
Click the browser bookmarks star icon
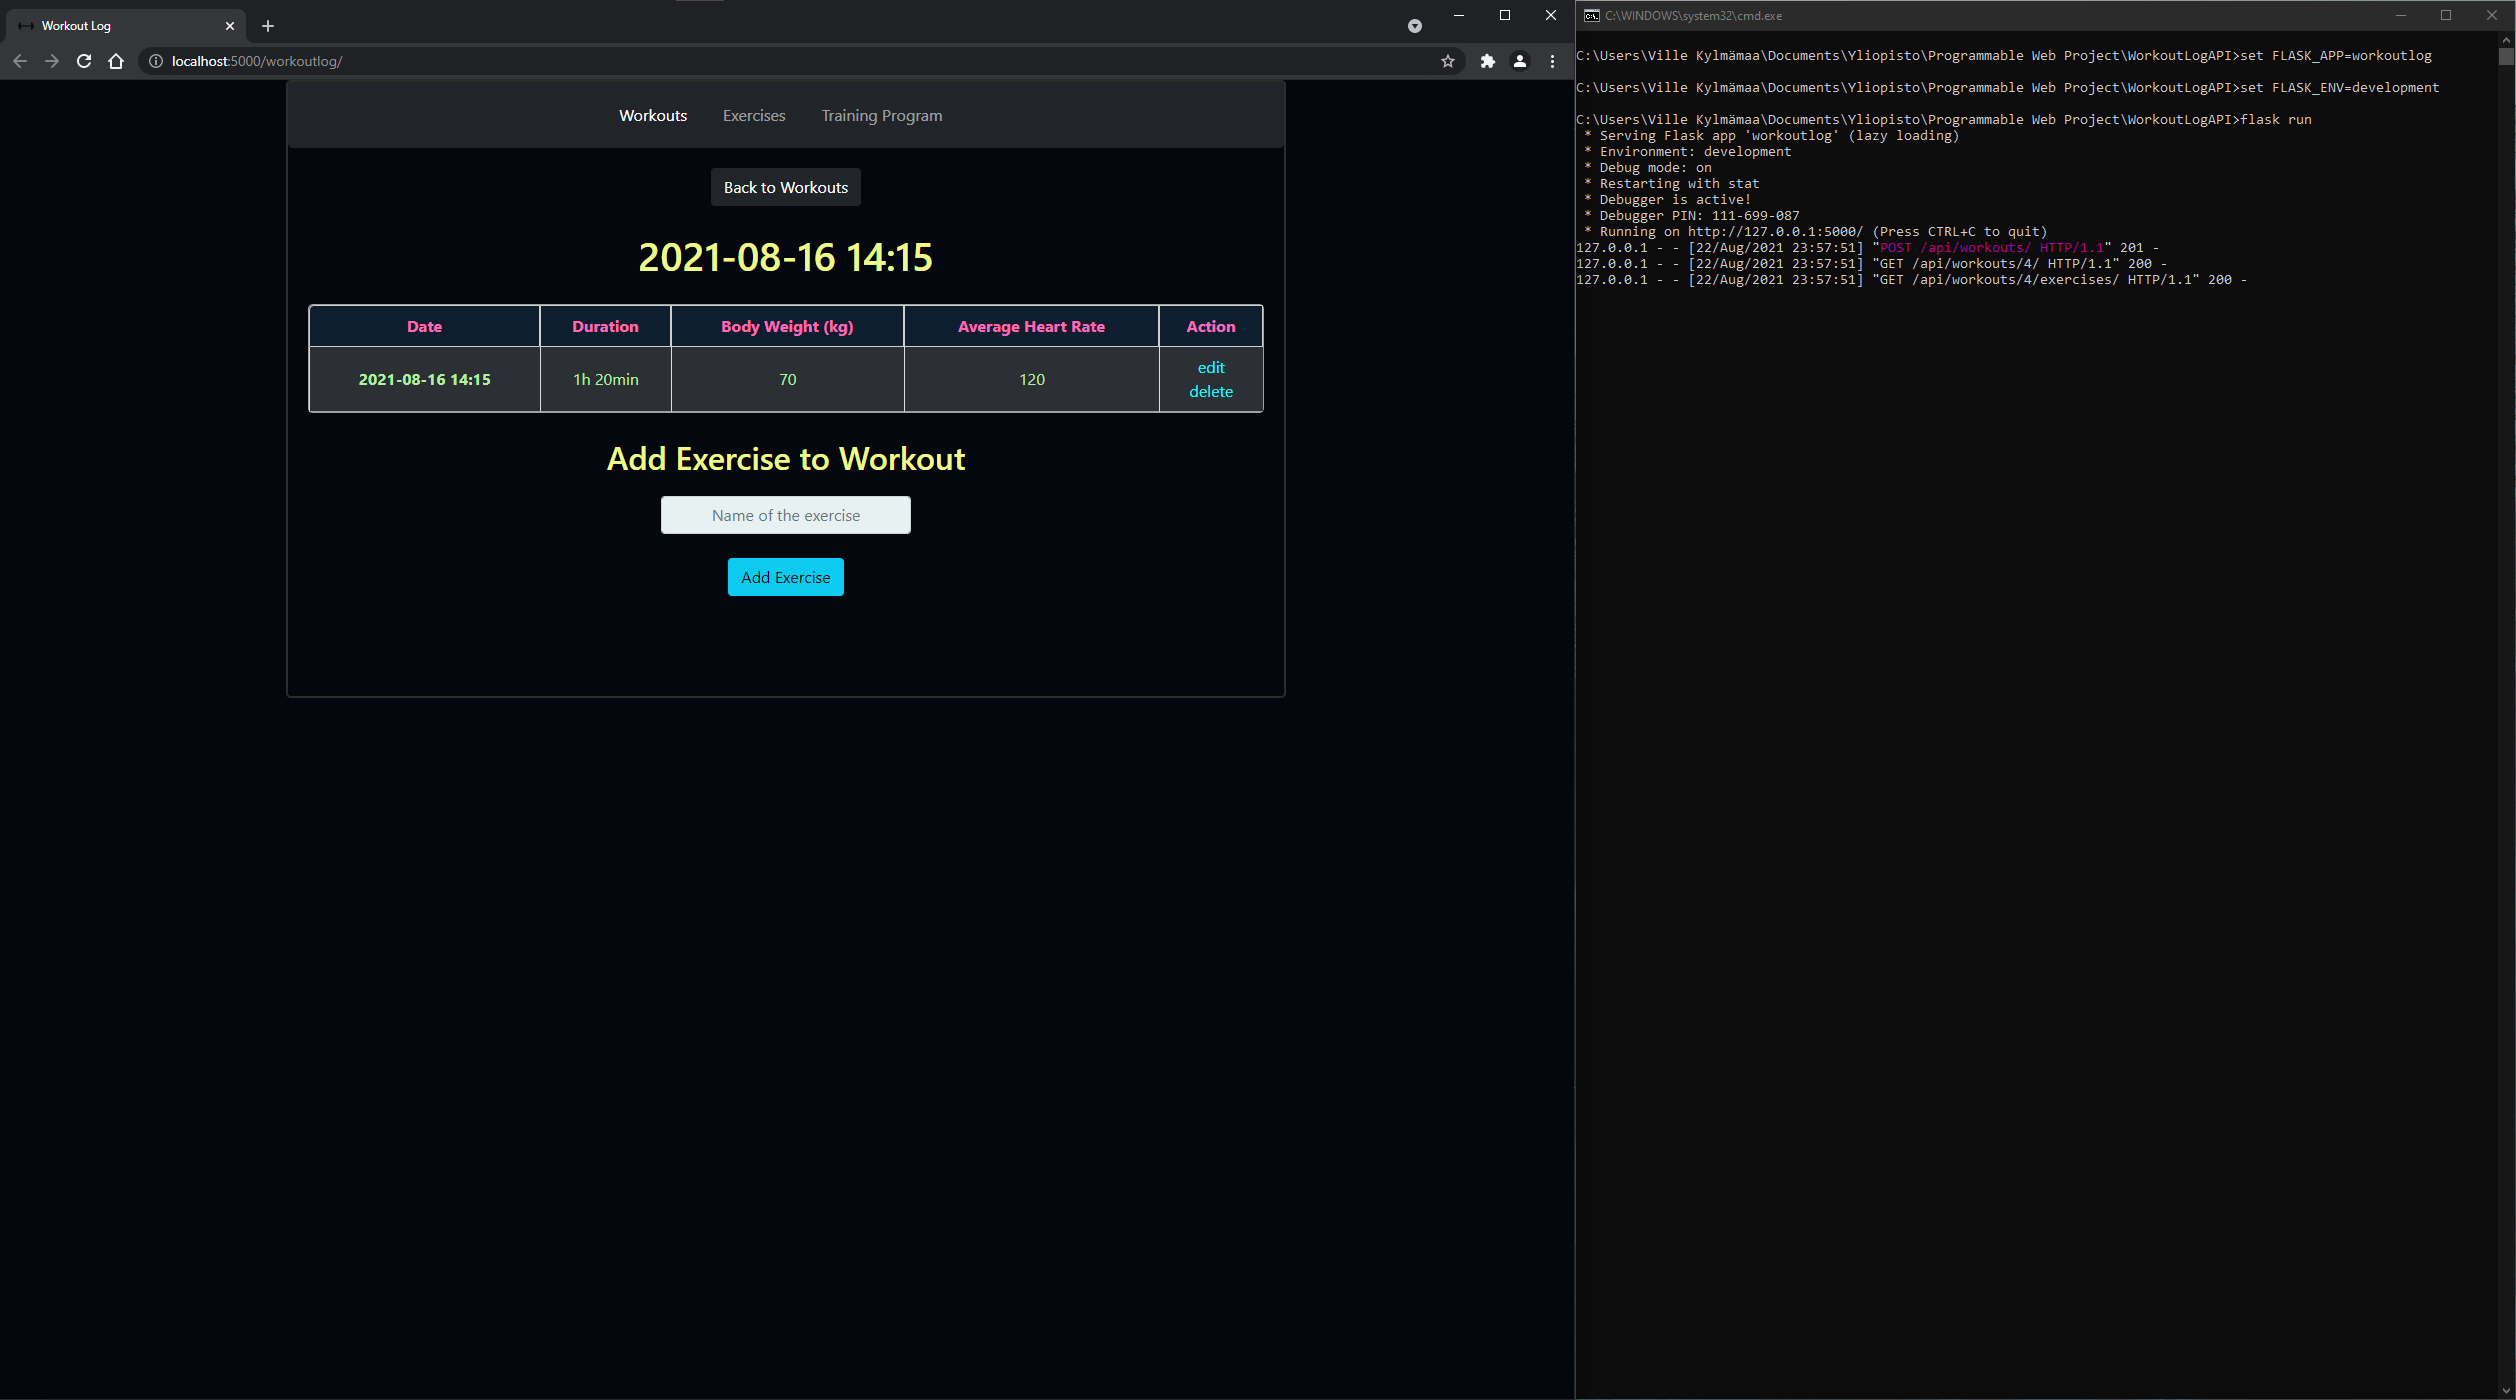pos(1446,60)
